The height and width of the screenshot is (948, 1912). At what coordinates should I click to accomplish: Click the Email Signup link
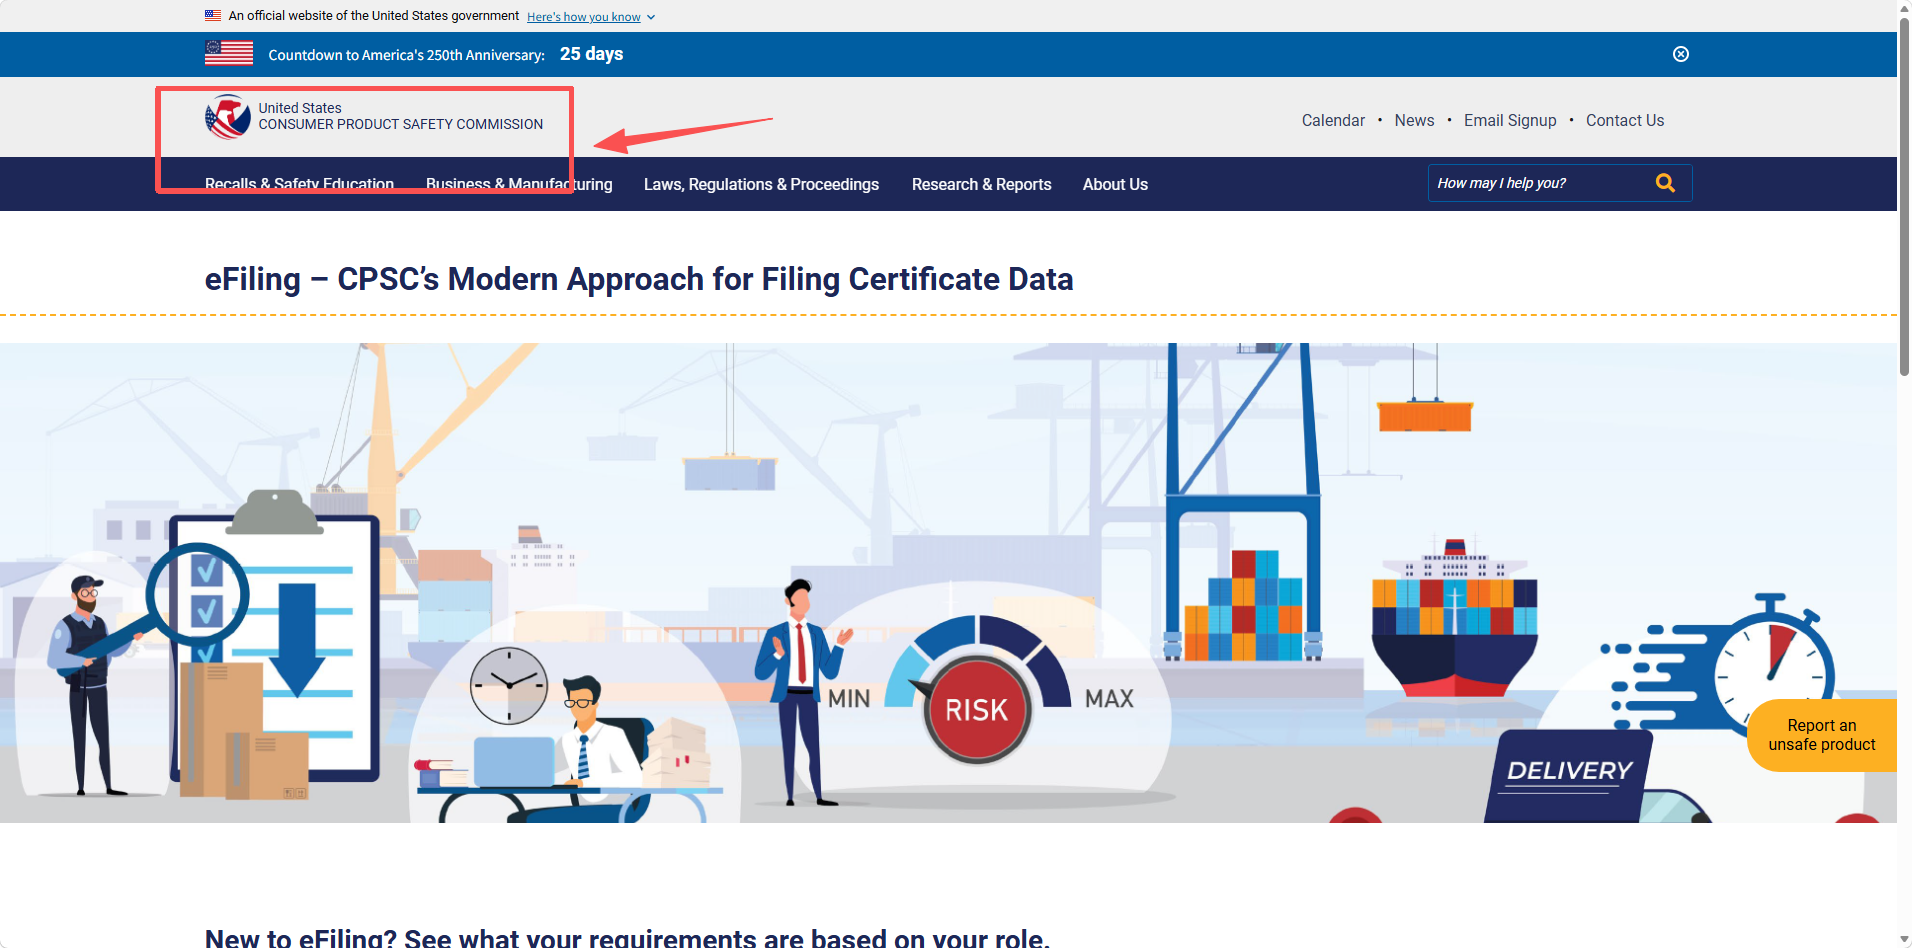[x=1510, y=120]
